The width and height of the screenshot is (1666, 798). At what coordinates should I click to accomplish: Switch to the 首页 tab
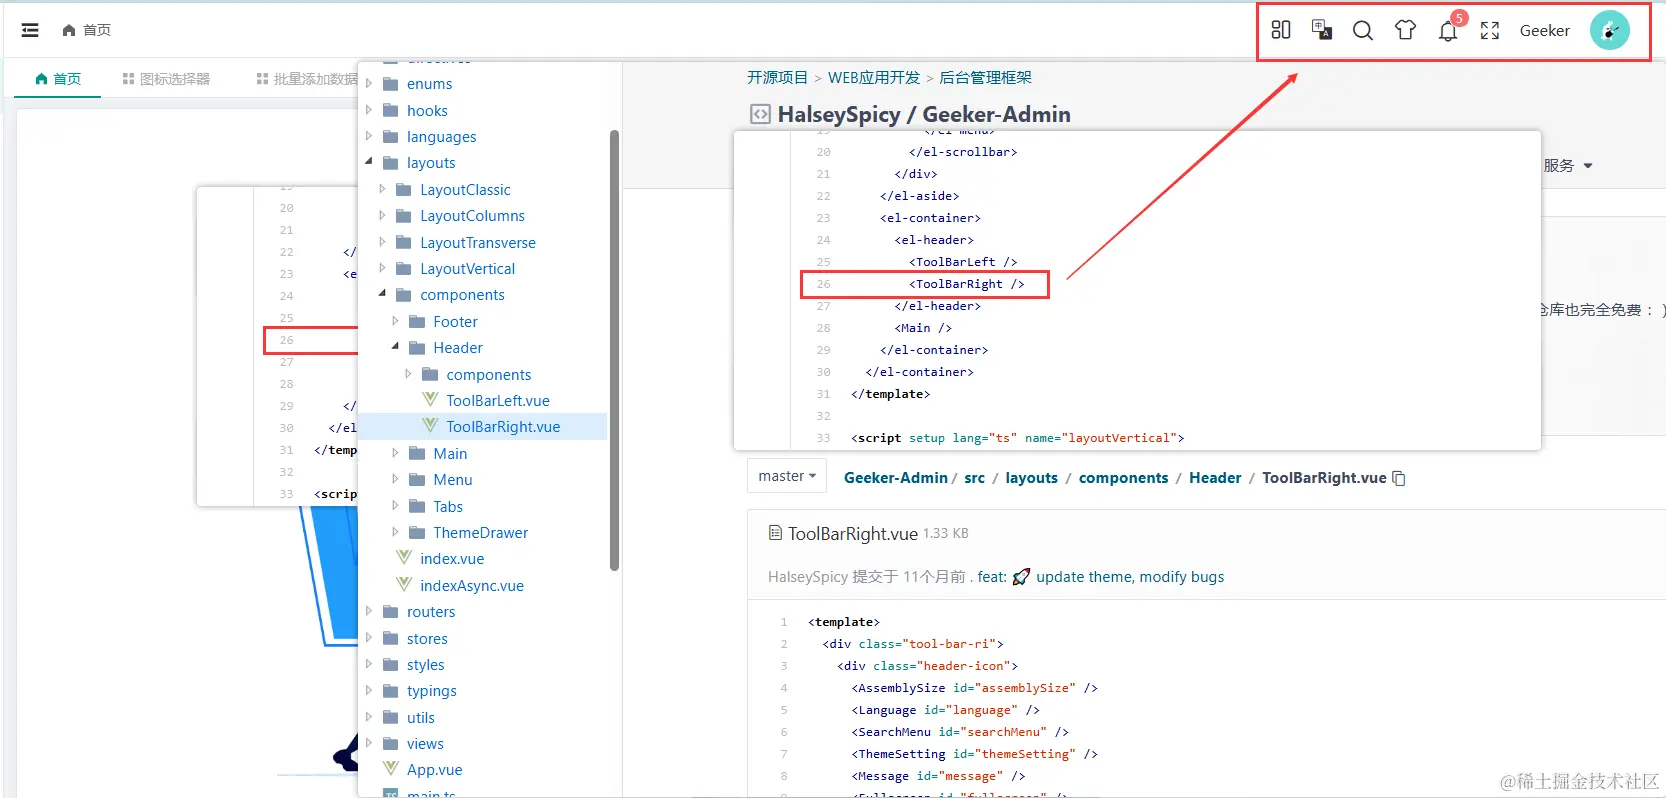click(58, 79)
